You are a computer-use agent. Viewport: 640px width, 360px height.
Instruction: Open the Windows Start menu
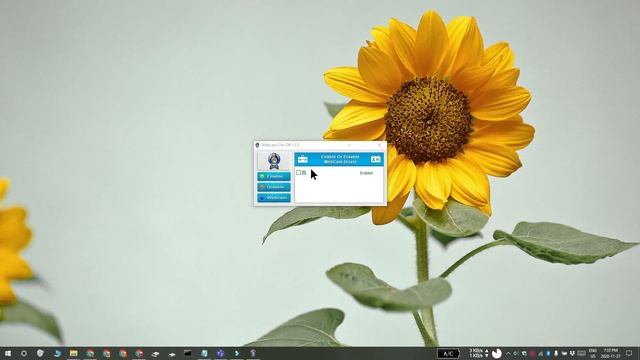(7, 353)
